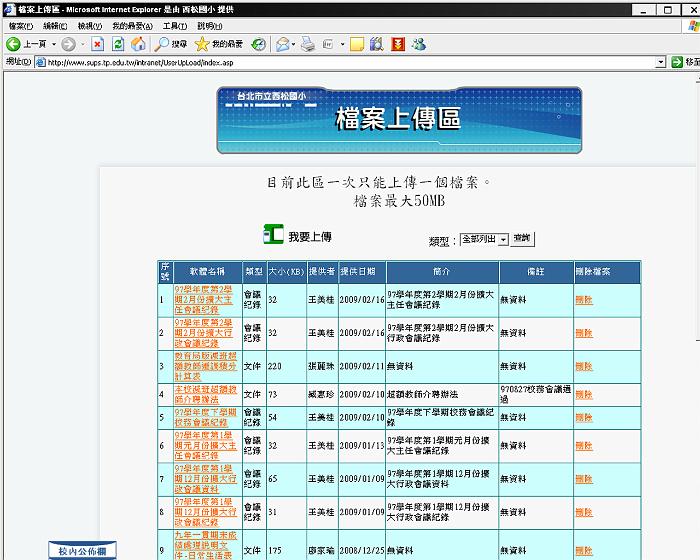The height and width of the screenshot is (560, 700).
Task: Click the 大小(KB) column header
Action: (x=286, y=271)
